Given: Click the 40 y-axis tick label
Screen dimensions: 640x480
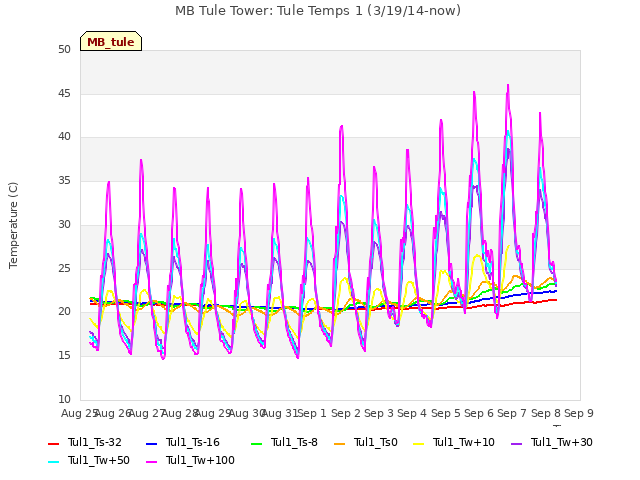Looking at the screenshot, I should pos(64,137).
